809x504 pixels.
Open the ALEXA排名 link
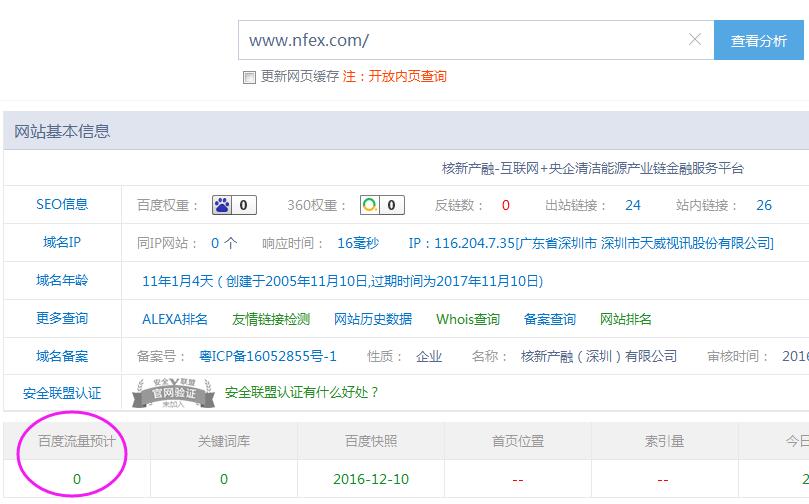[x=175, y=319]
